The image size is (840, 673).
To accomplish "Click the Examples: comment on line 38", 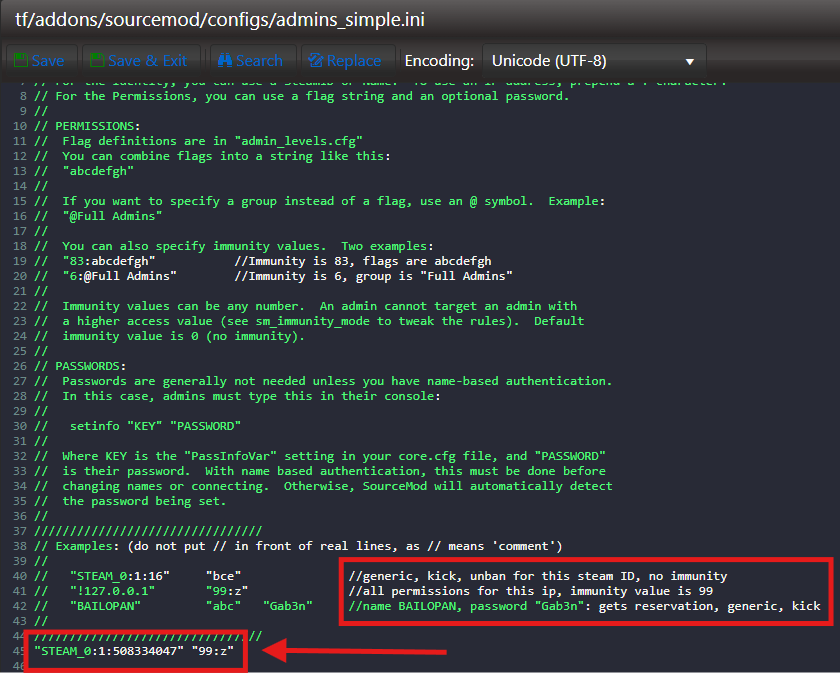I will coord(298,546).
